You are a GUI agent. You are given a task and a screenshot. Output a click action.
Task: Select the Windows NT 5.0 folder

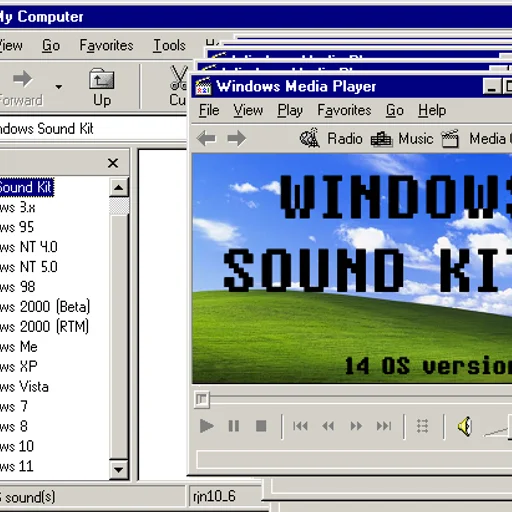click(x=29, y=267)
